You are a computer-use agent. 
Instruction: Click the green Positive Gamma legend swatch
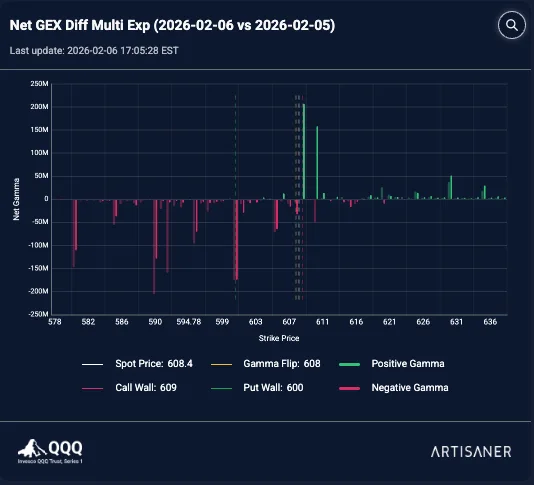pos(349,364)
